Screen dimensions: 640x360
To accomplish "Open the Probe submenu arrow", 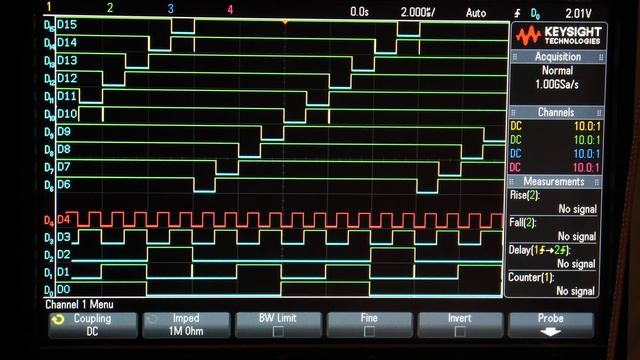I will click(550, 332).
